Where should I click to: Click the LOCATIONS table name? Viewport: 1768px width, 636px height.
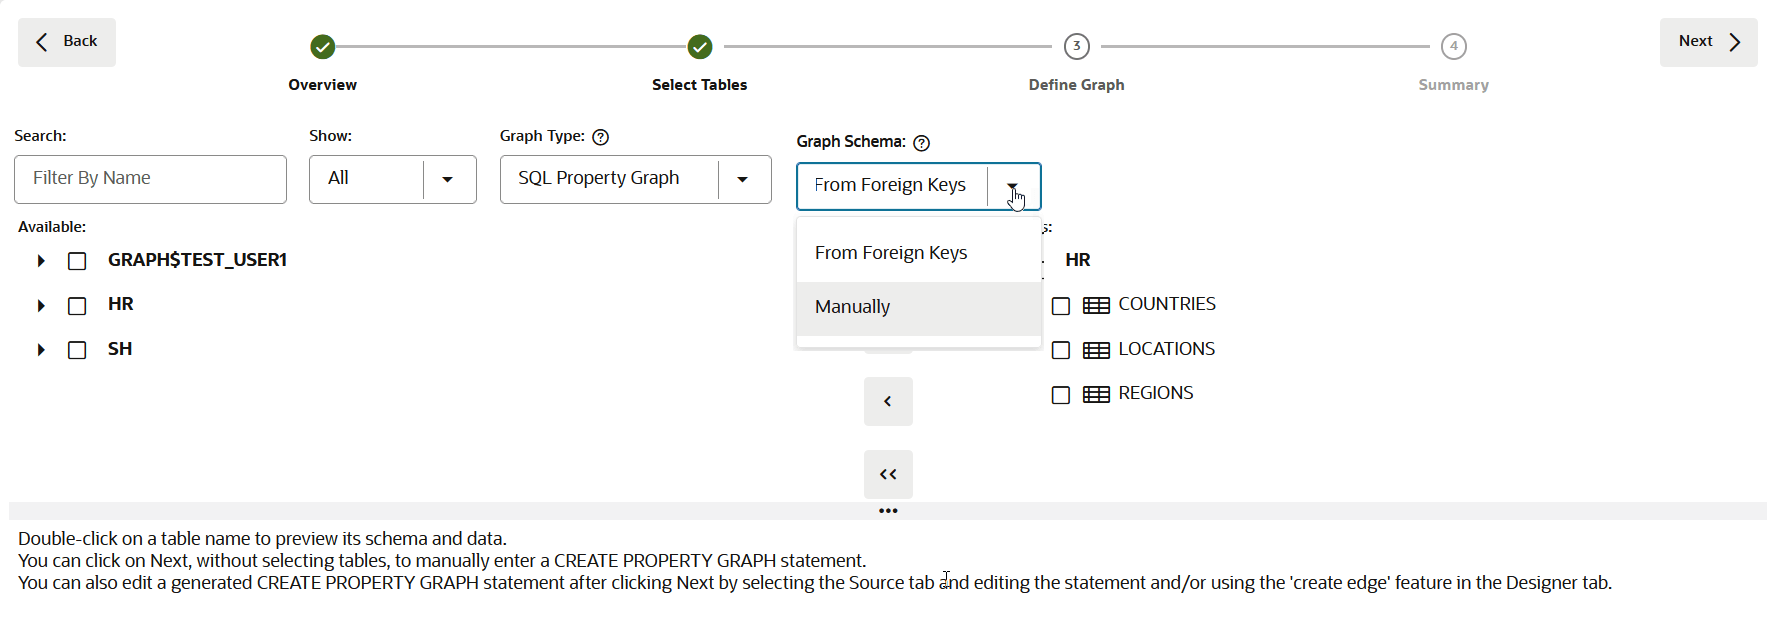click(x=1167, y=349)
